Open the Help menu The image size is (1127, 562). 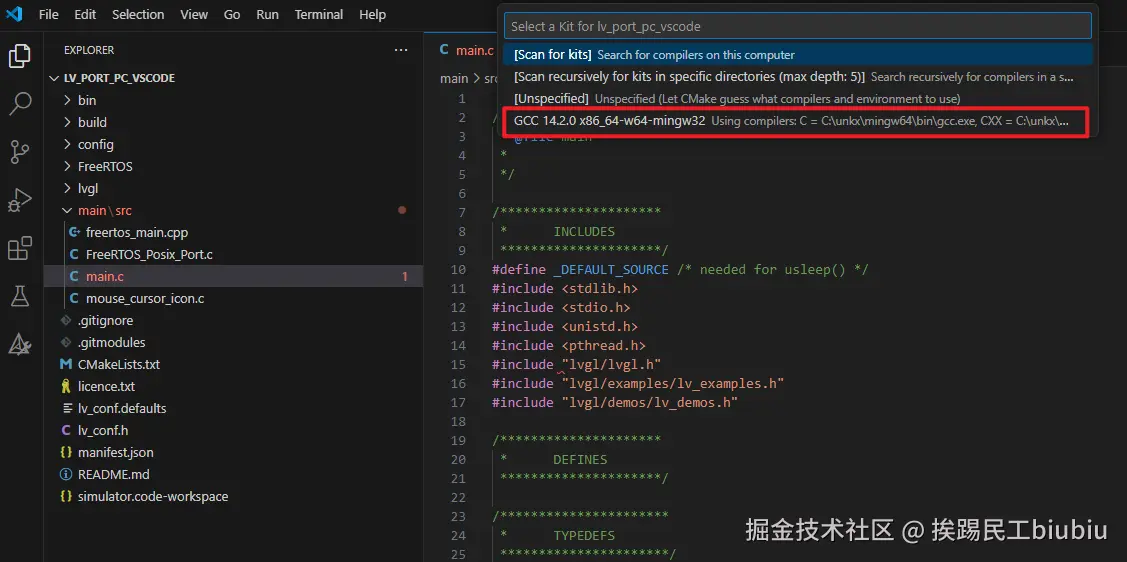[372, 14]
